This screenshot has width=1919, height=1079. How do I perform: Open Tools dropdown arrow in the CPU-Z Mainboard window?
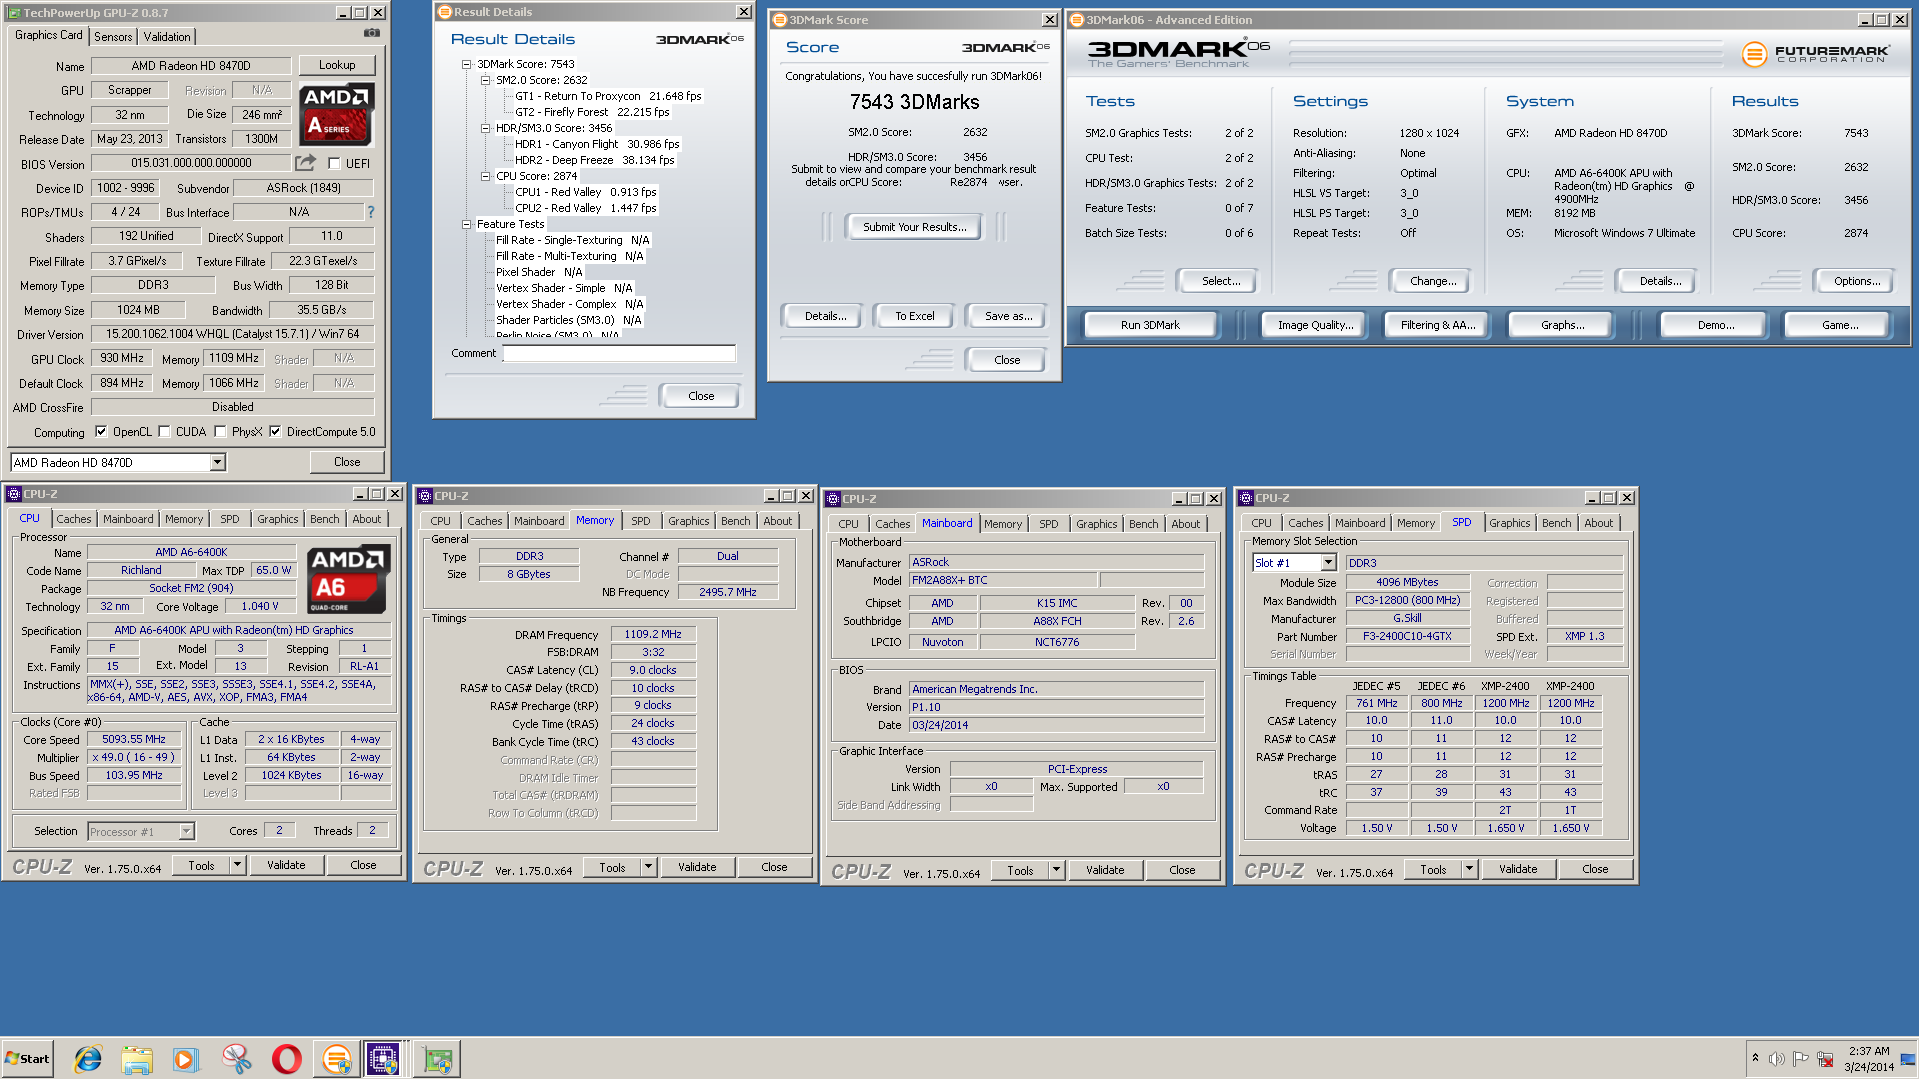pos(1056,870)
